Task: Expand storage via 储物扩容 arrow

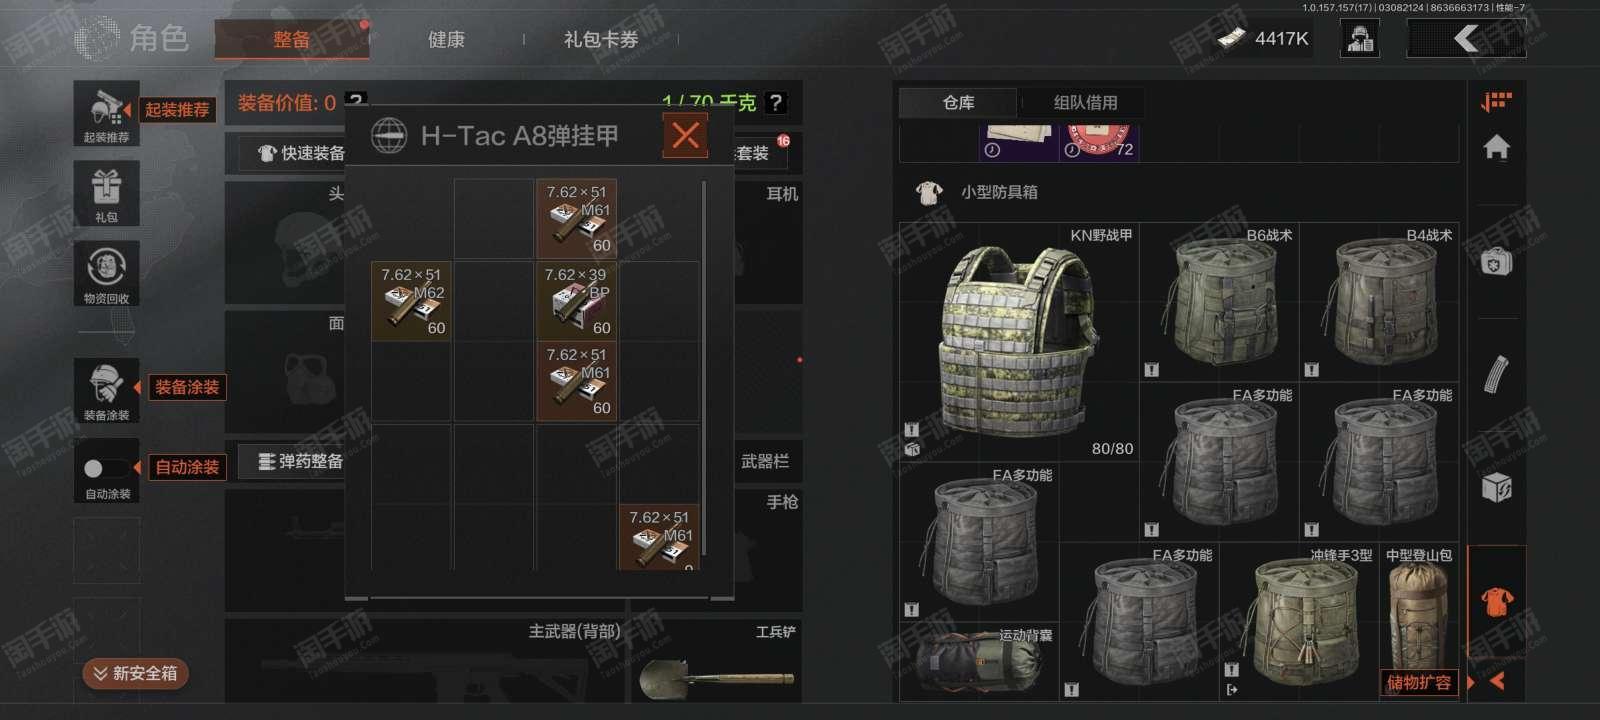Action: (x=1497, y=681)
